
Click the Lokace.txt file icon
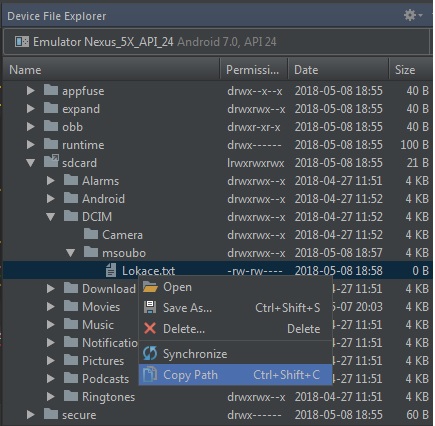111,270
